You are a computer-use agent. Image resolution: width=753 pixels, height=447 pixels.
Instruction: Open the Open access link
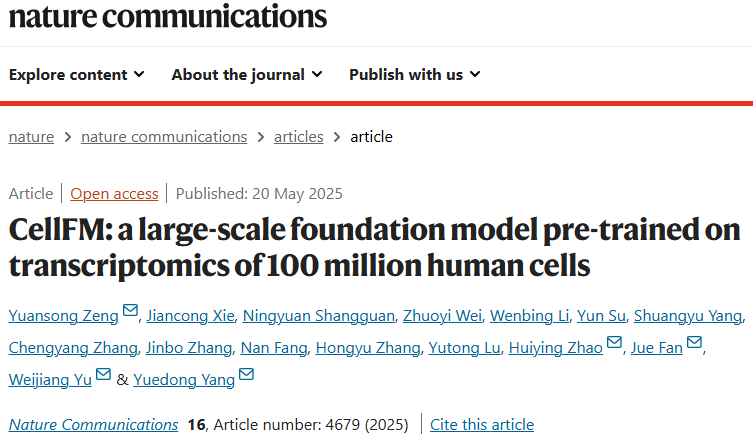point(114,193)
